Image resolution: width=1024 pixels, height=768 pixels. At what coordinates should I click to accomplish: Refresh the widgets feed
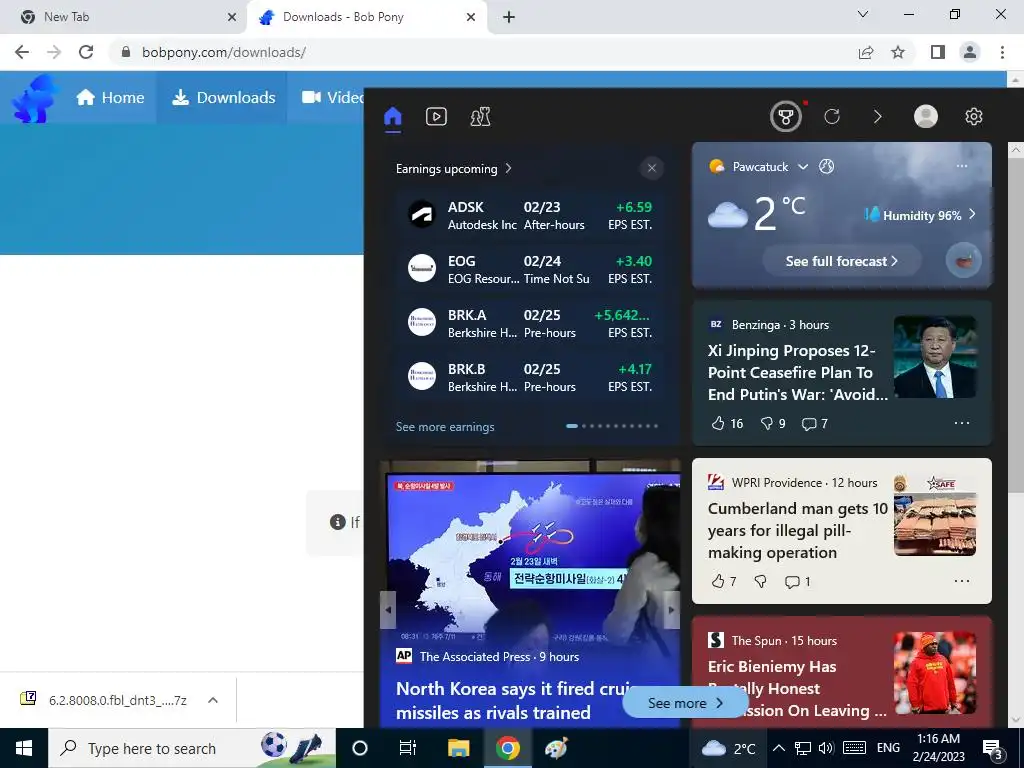(831, 117)
